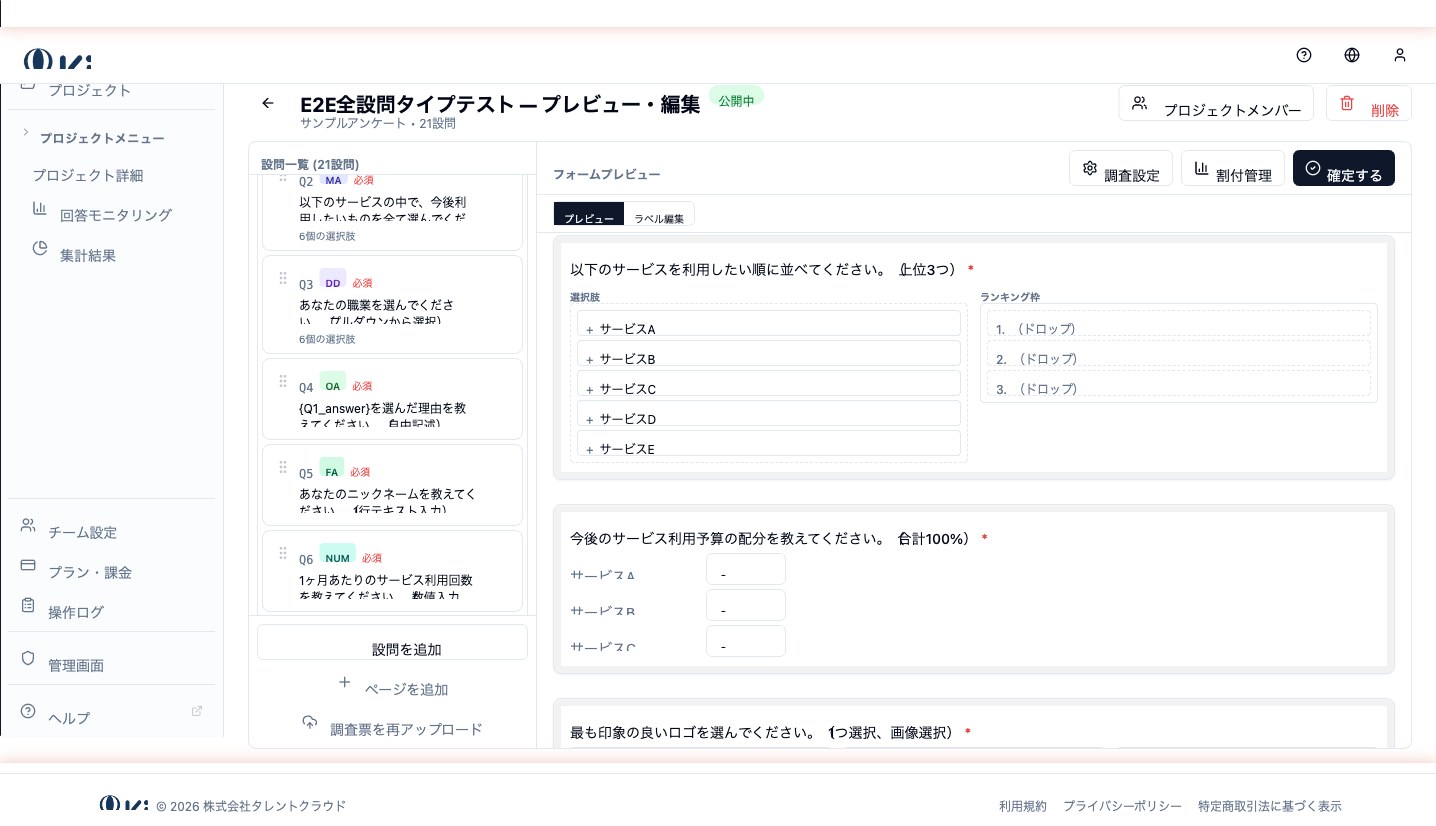Select the プレビュー tab

tap(588, 217)
